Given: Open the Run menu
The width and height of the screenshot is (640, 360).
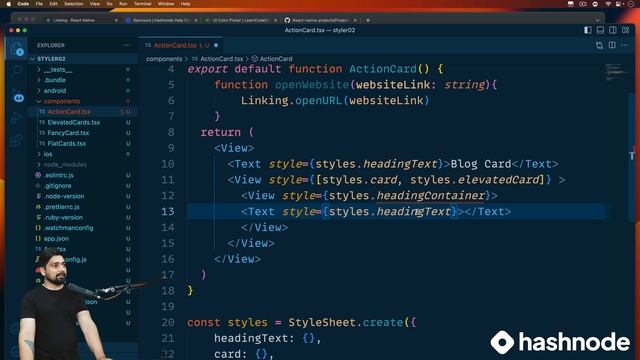Looking at the screenshot, I should pyautogui.click(x=123, y=4).
